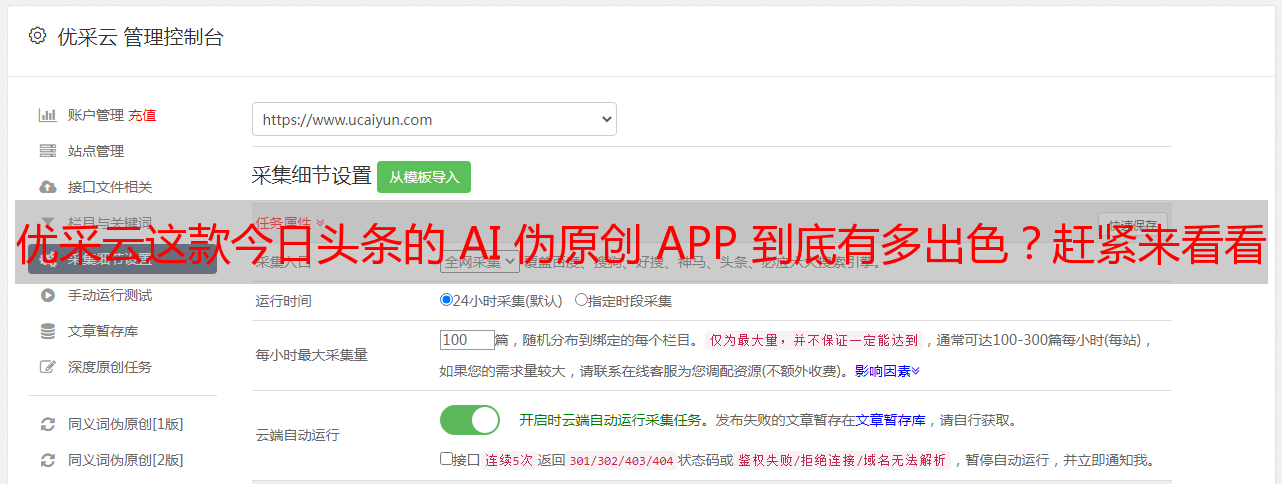Image resolution: width=1282 pixels, height=484 pixels.
Task: Click the 开启时云端自动运行采集任务 green text
Action: (x=610, y=420)
